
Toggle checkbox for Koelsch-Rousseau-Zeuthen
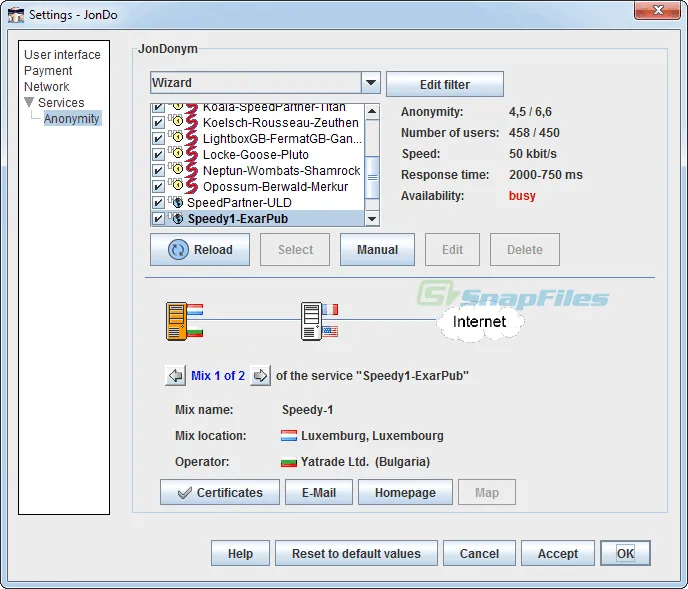(x=158, y=123)
